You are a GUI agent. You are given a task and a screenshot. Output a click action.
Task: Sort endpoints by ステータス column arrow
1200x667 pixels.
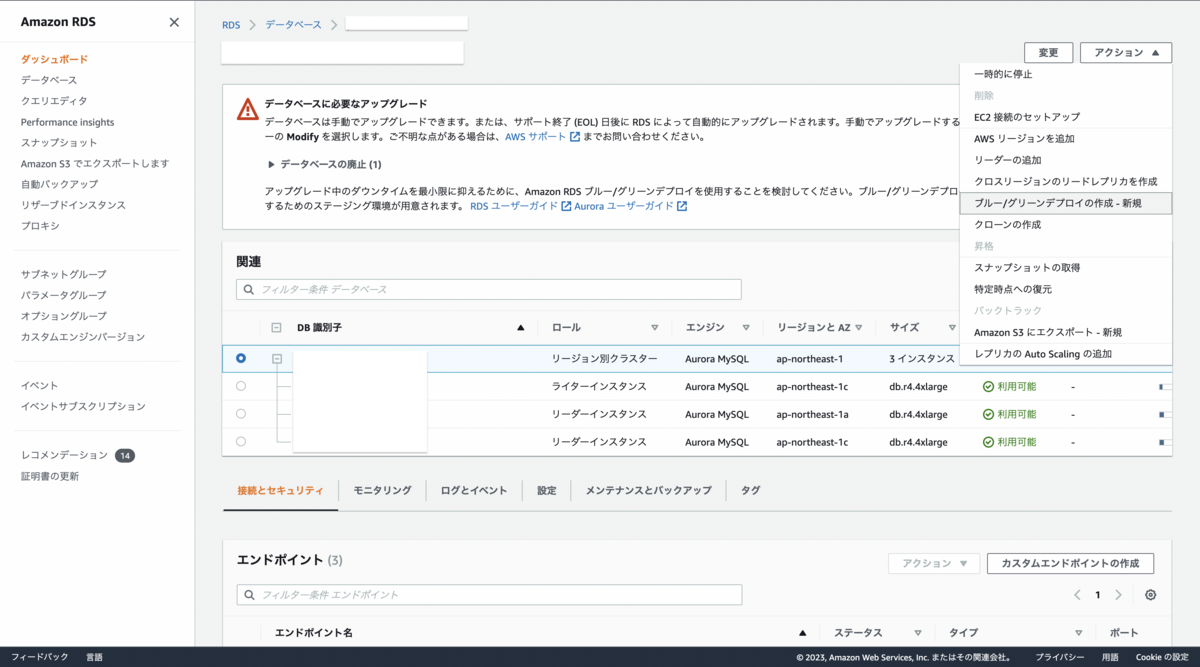(x=918, y=633)
